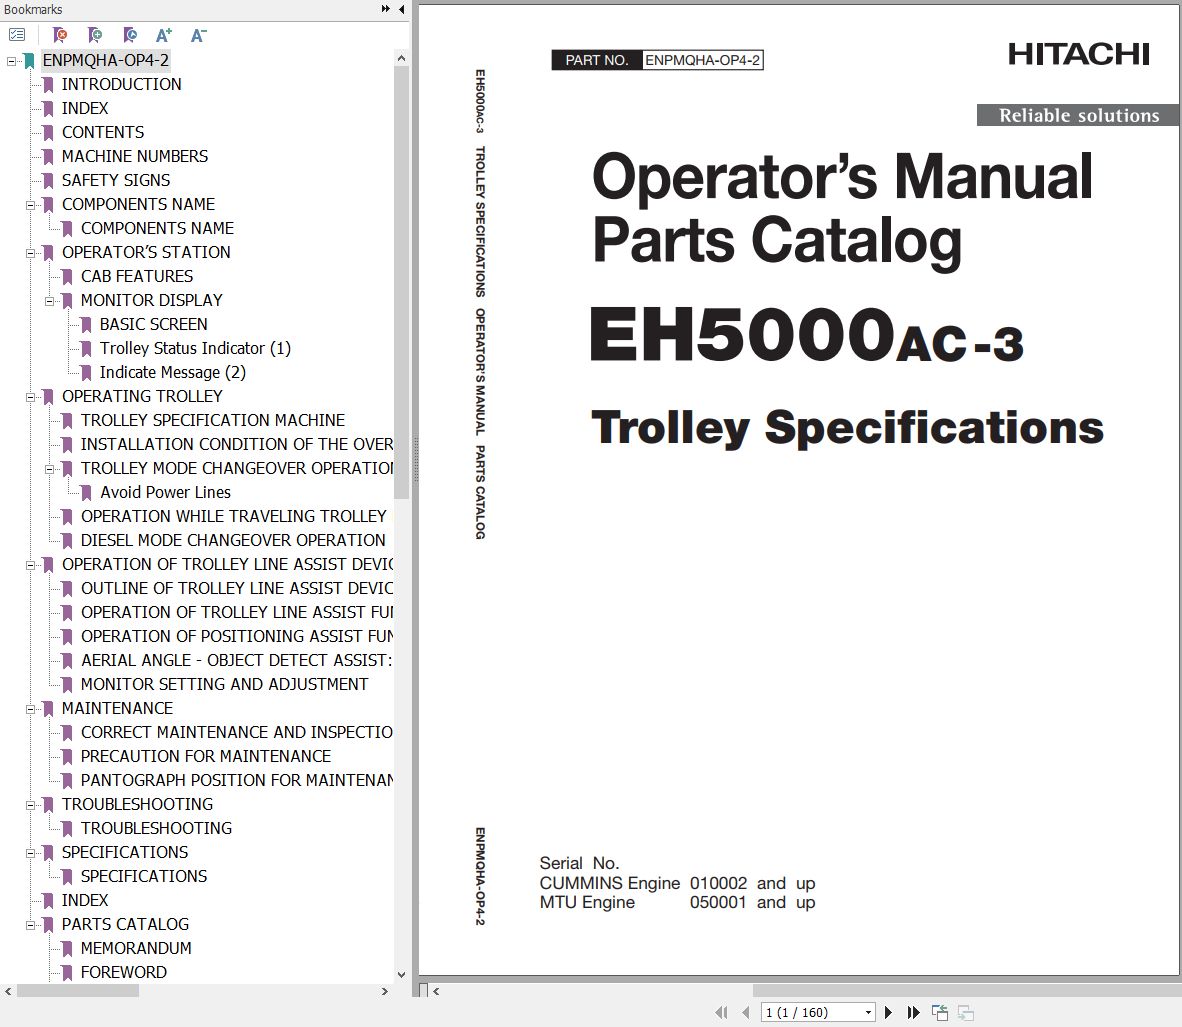Select INSTALLATION CONDITION OF THE OVER bookmark
Screen dimensions: 1182x1027
click(x=237, y=444)
